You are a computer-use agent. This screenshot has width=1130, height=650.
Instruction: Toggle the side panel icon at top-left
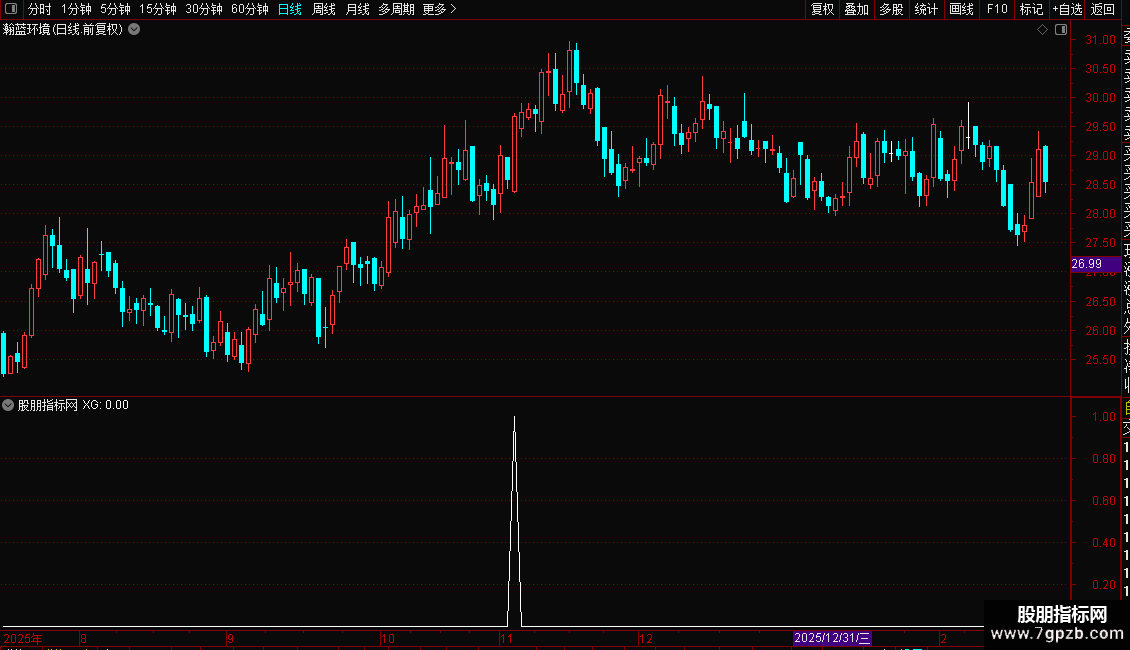point(11,9)
